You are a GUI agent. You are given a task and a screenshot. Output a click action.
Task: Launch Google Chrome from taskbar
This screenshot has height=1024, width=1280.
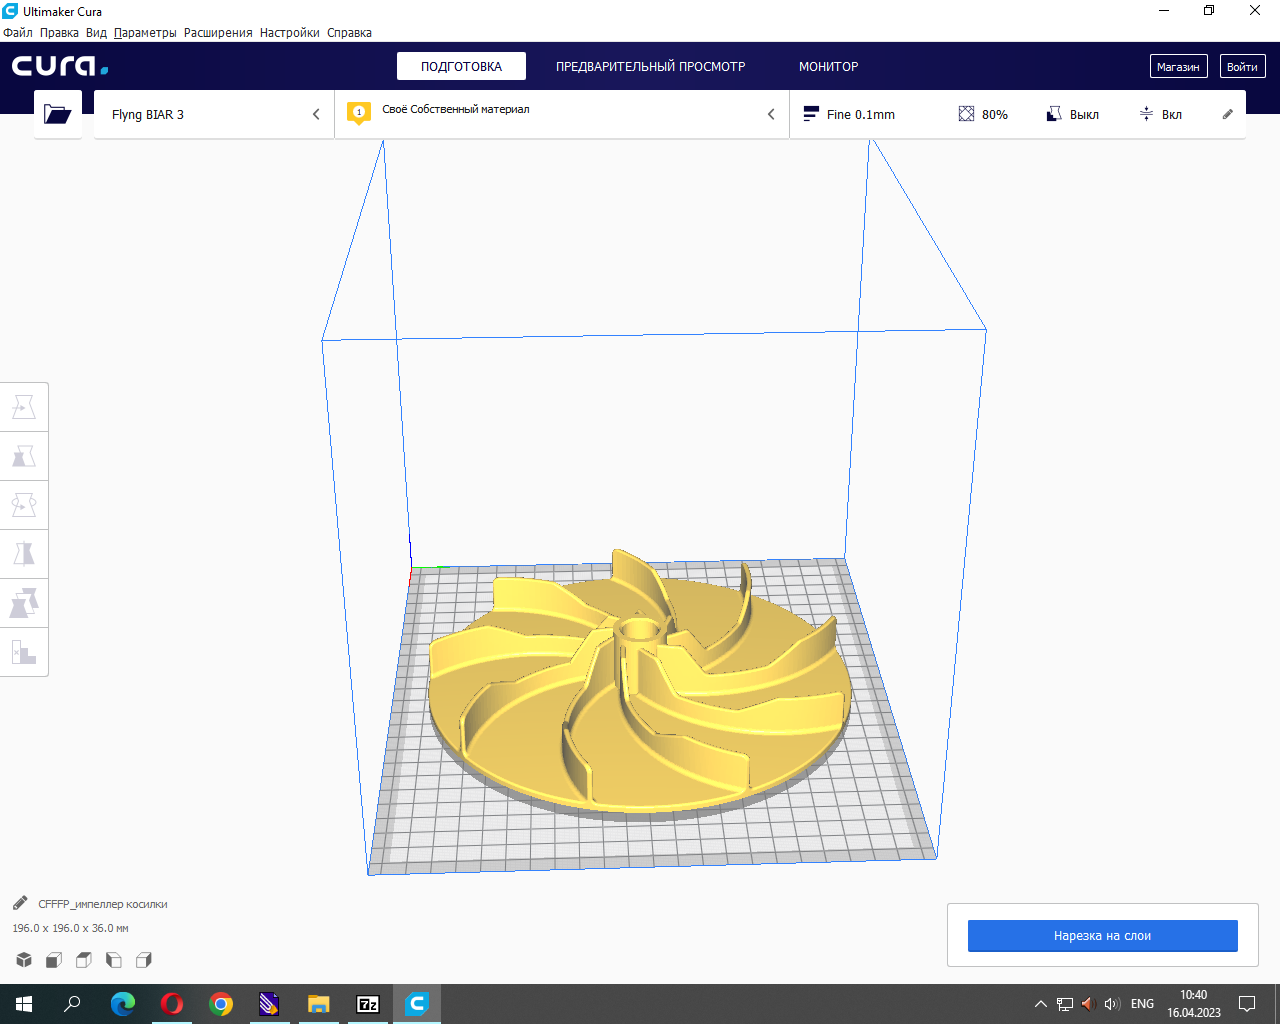pyautogui.click(x=220, y=1004)
